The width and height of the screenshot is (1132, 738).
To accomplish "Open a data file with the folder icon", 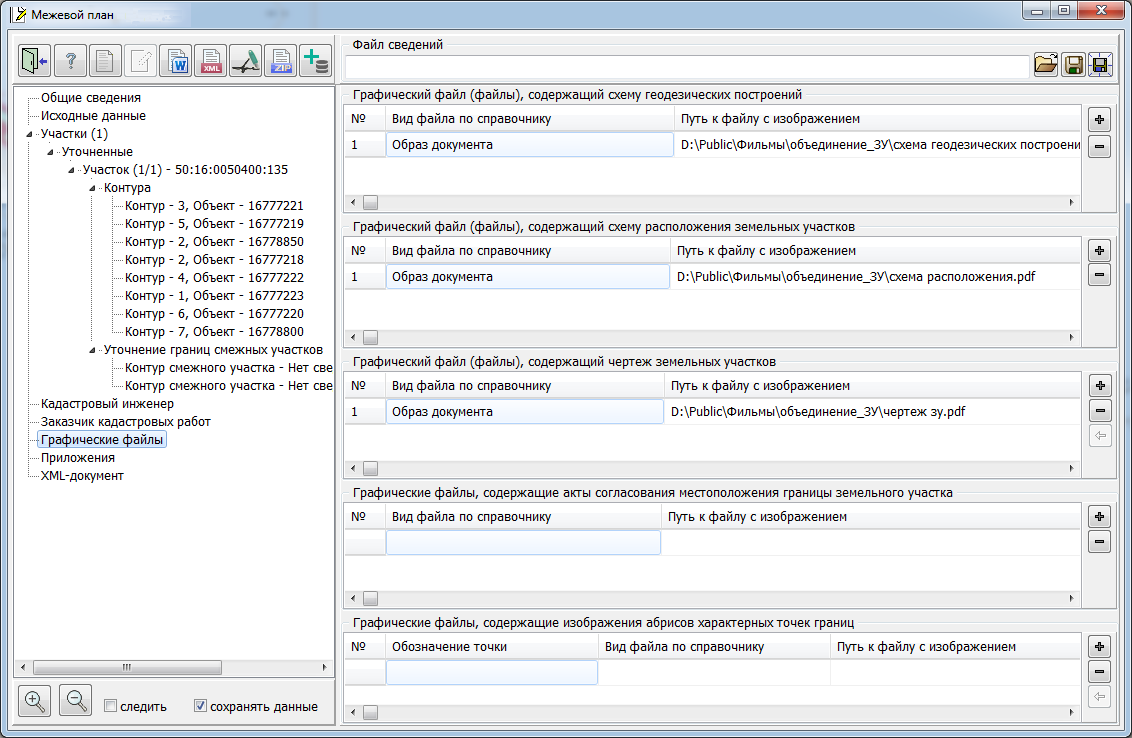I will click(1045, 65).
